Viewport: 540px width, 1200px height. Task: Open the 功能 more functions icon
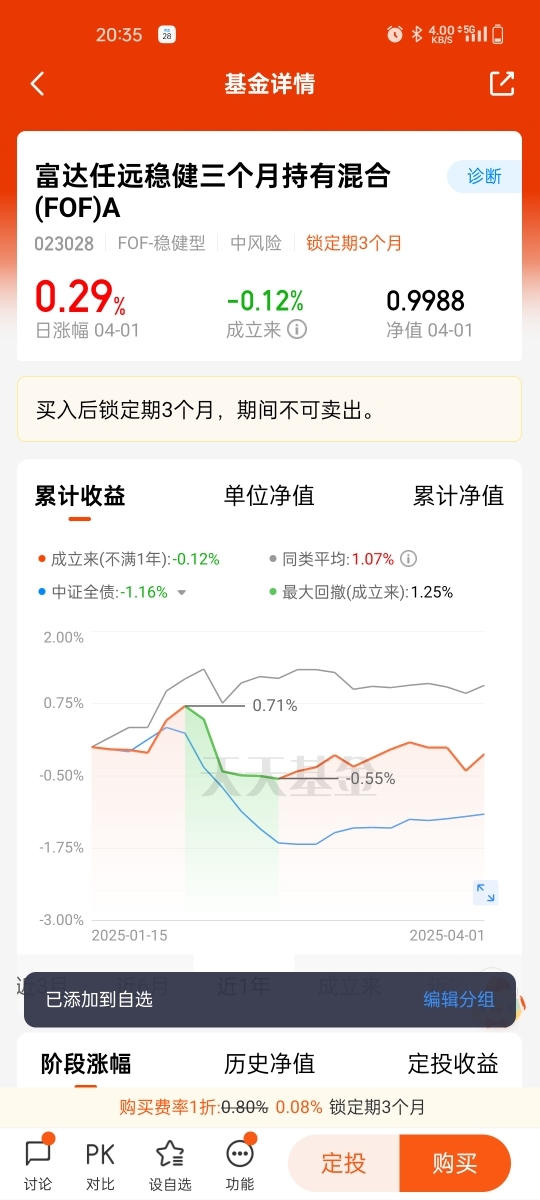(240, 1164)
